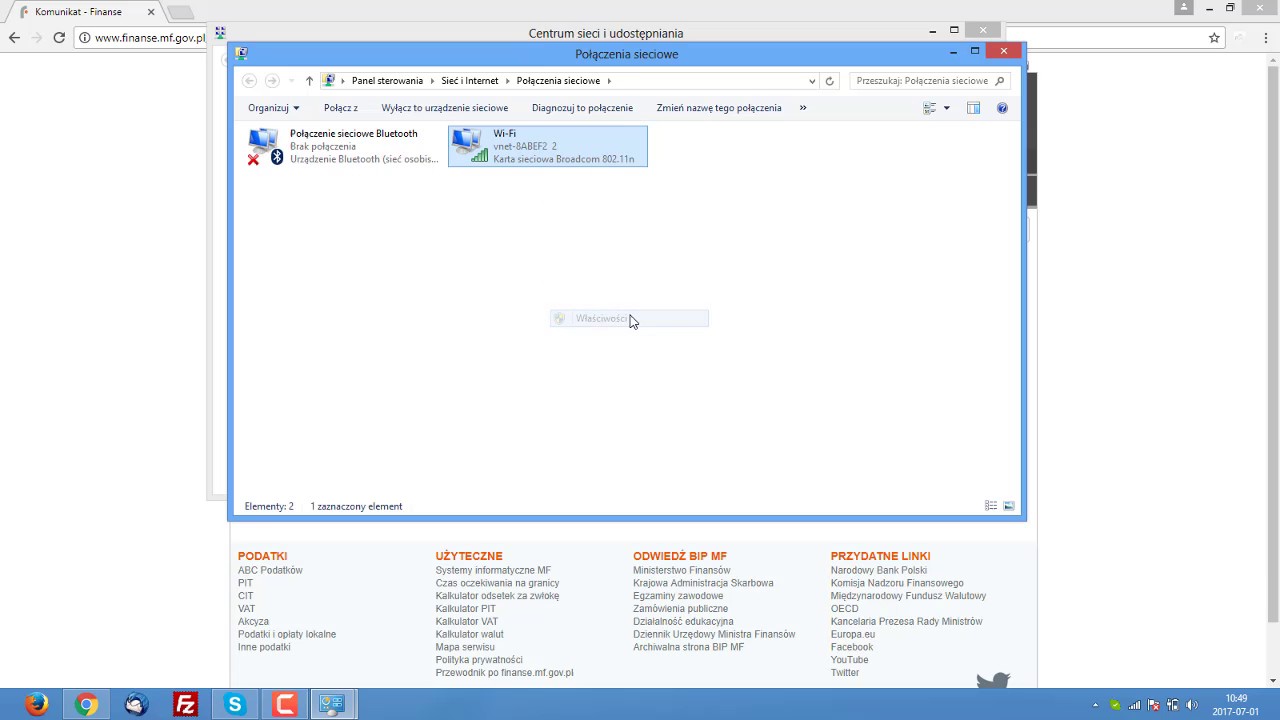Image resolution: width=1280 pixels, height=720 pixels.
Task: Expand the chevron after Połączenia sieciowe breadcrumb
Action: [609, 81]
